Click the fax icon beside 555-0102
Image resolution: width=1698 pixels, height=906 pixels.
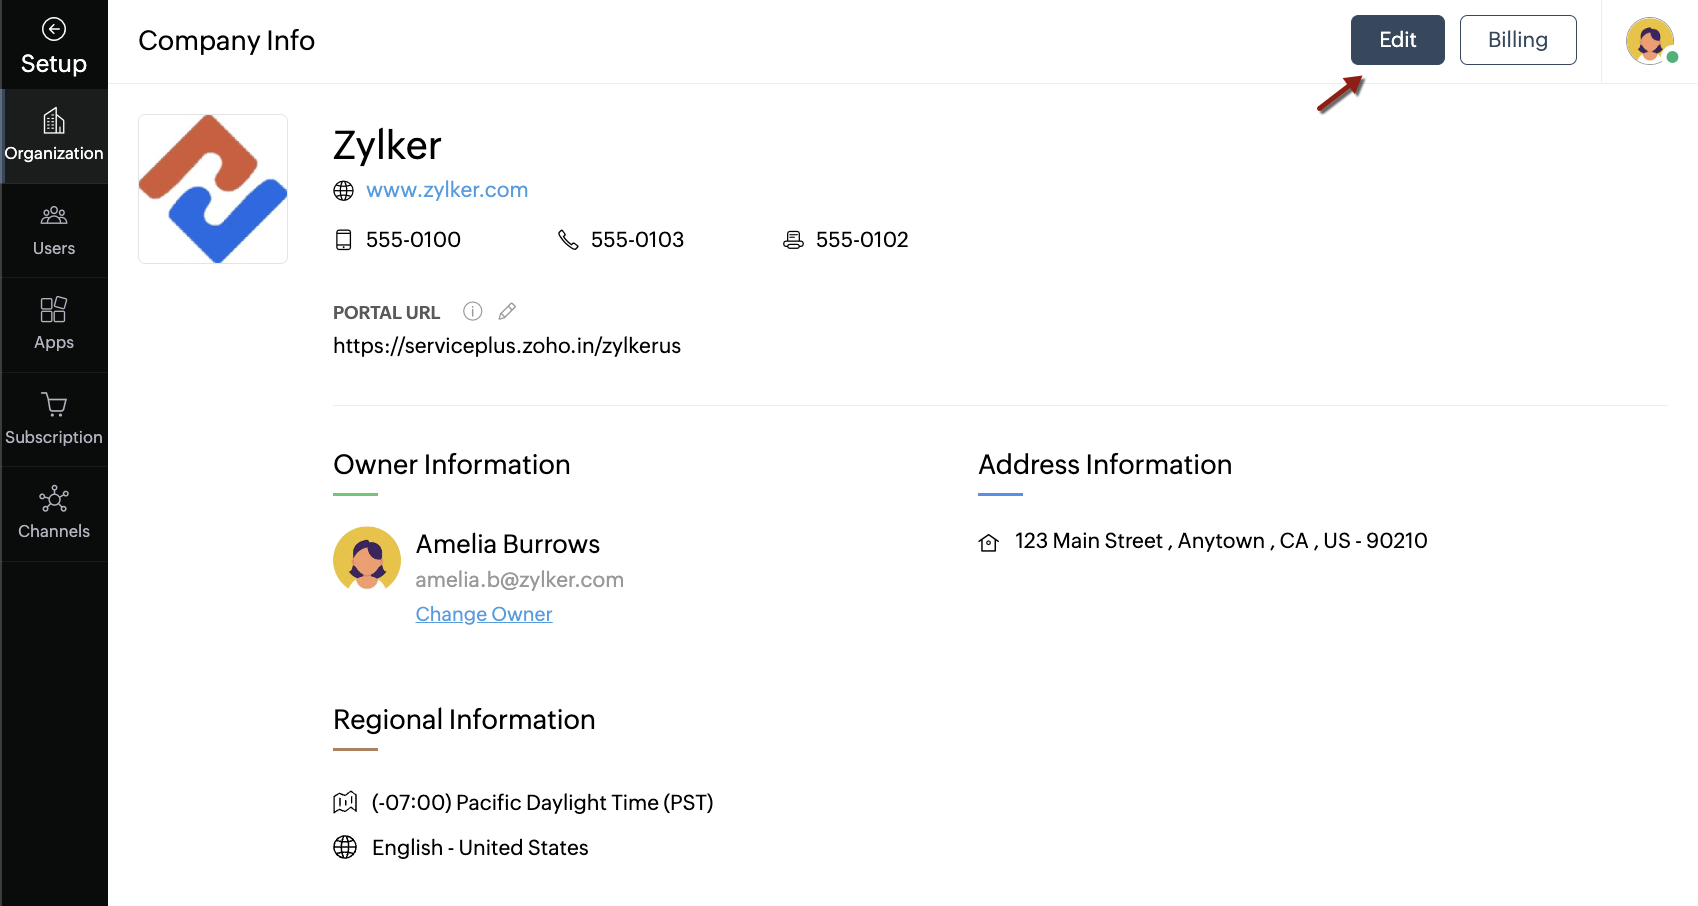(x=793, y=240)
